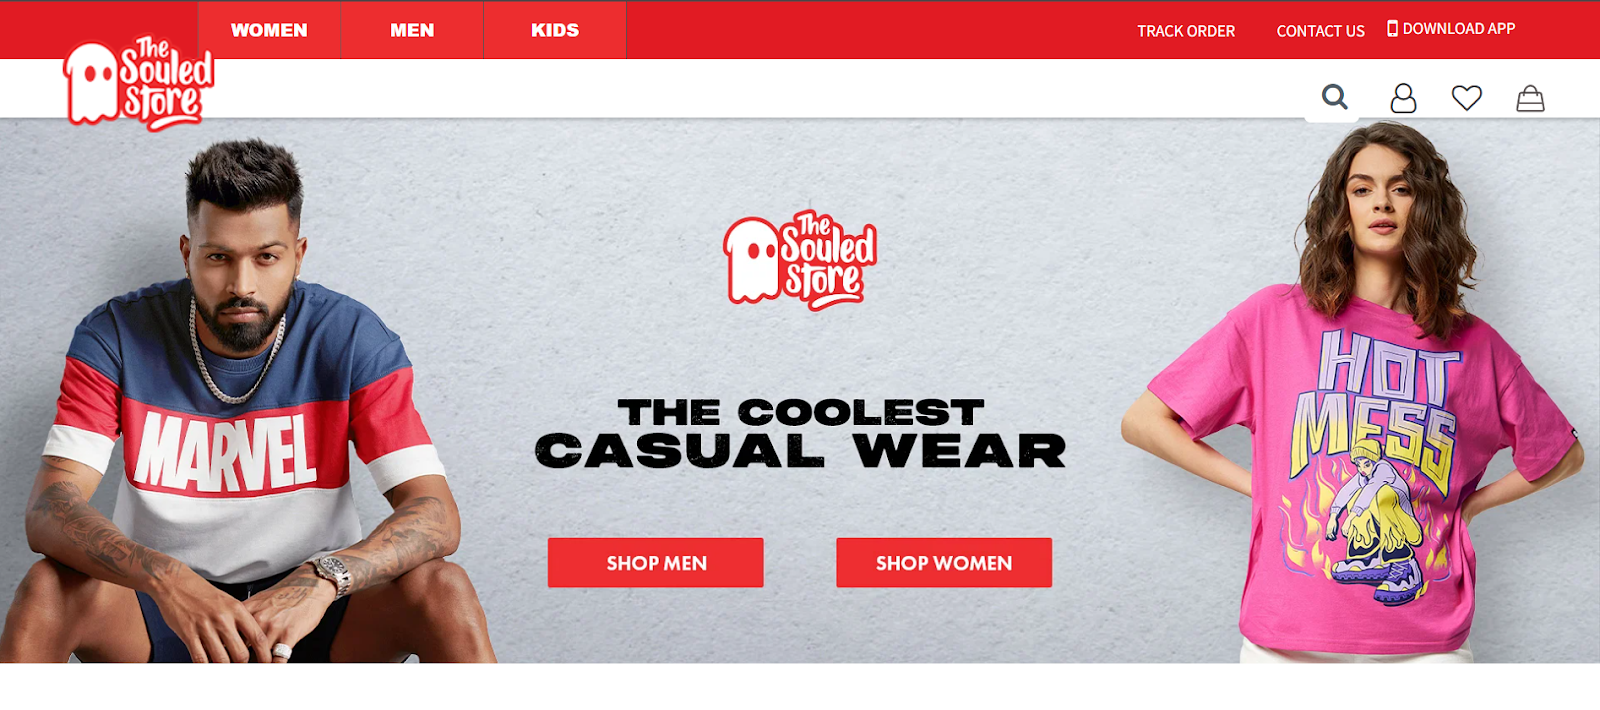
Task: Open the Track Order link
Action: [x=1186, y=31]
